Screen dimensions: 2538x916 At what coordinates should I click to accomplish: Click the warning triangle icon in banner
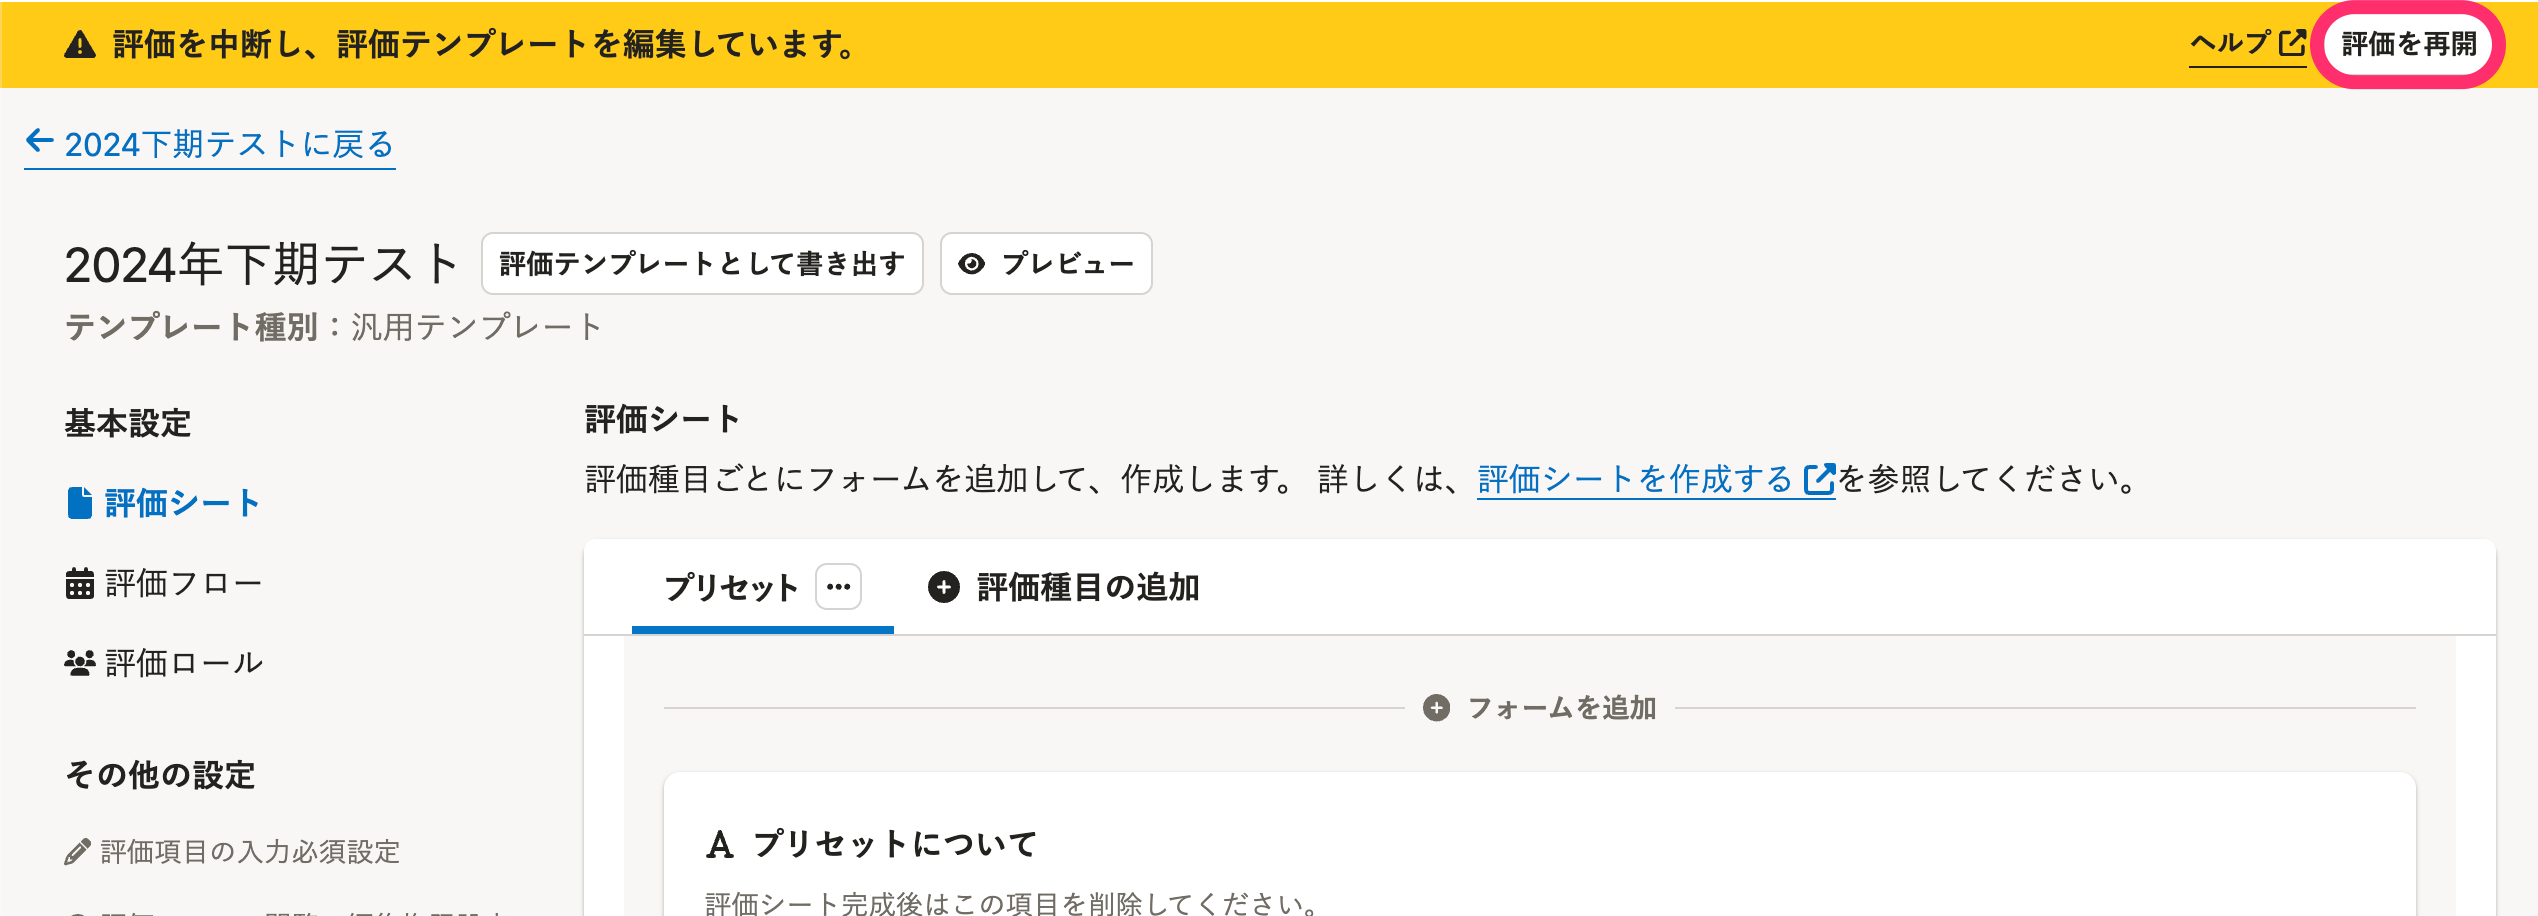click(x=80, y=45)
